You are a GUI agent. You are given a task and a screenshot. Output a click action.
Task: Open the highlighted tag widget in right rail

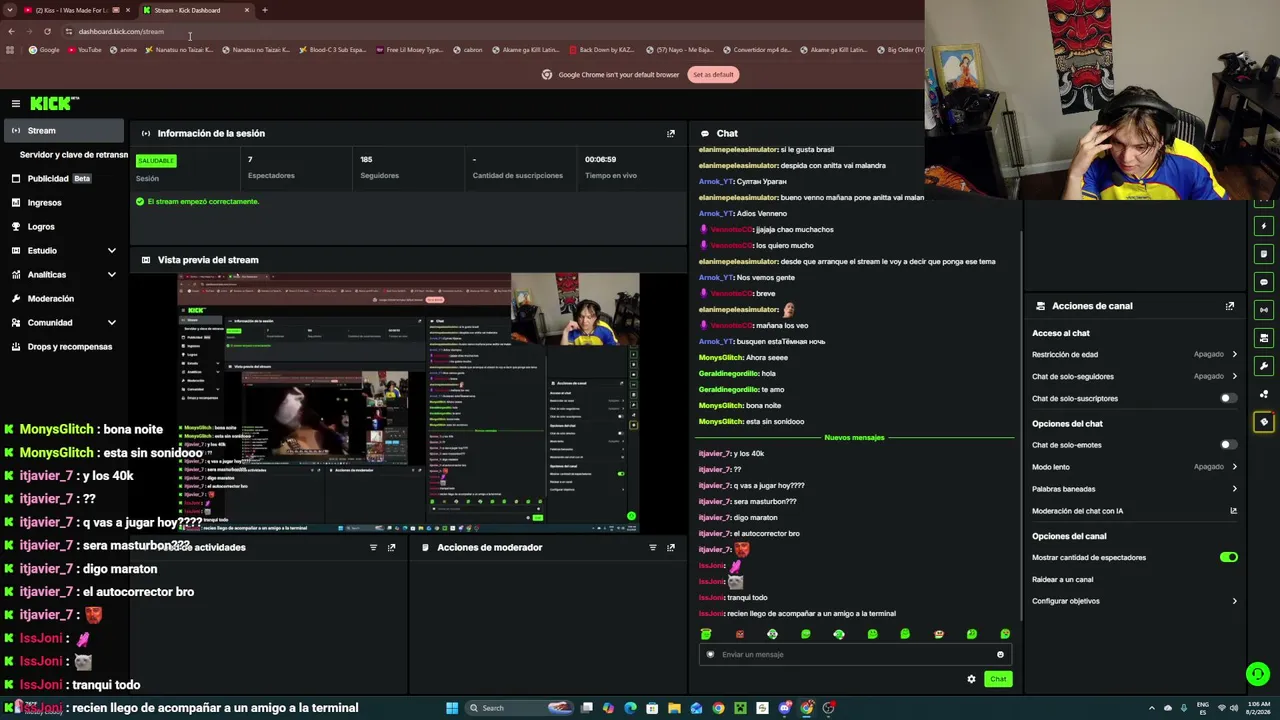coord(1264,422)
